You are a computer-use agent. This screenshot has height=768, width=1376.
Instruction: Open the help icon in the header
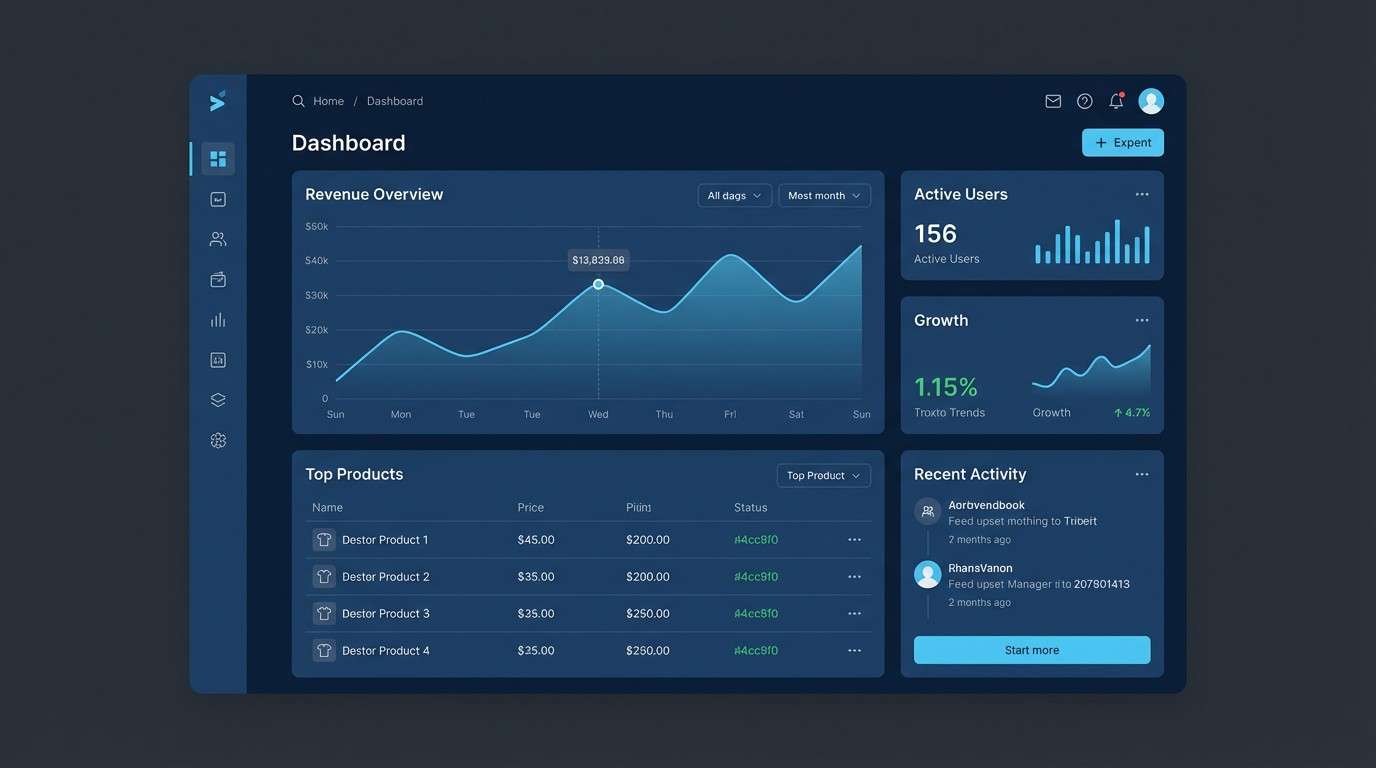(1082, 100)
